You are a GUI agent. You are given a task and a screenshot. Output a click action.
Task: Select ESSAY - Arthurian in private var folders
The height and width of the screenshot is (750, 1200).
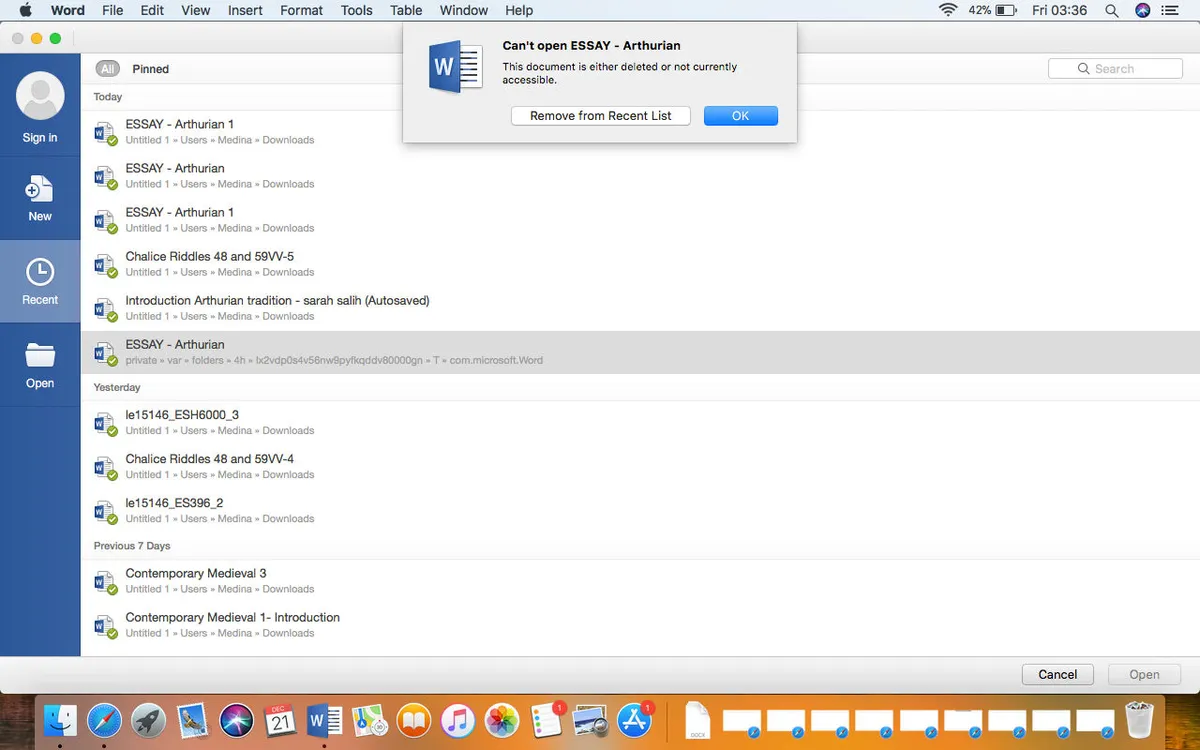[x=640, y=352]
